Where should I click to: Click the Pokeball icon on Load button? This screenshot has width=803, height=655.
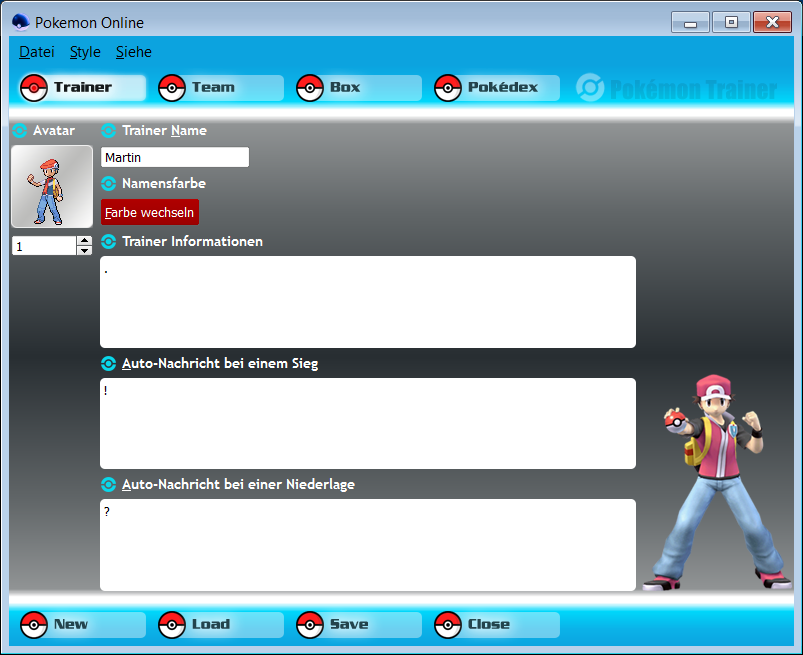point(172,625)
